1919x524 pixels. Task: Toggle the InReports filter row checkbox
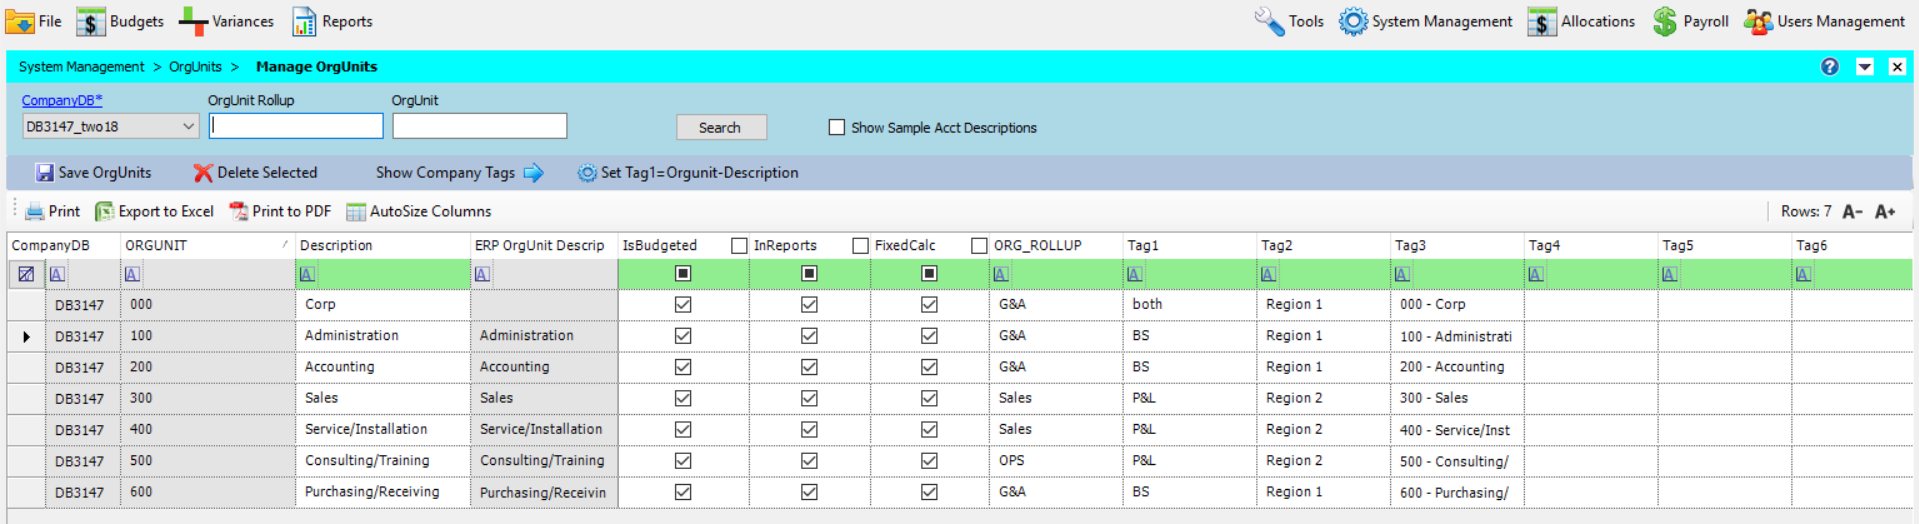coord(809,273)
